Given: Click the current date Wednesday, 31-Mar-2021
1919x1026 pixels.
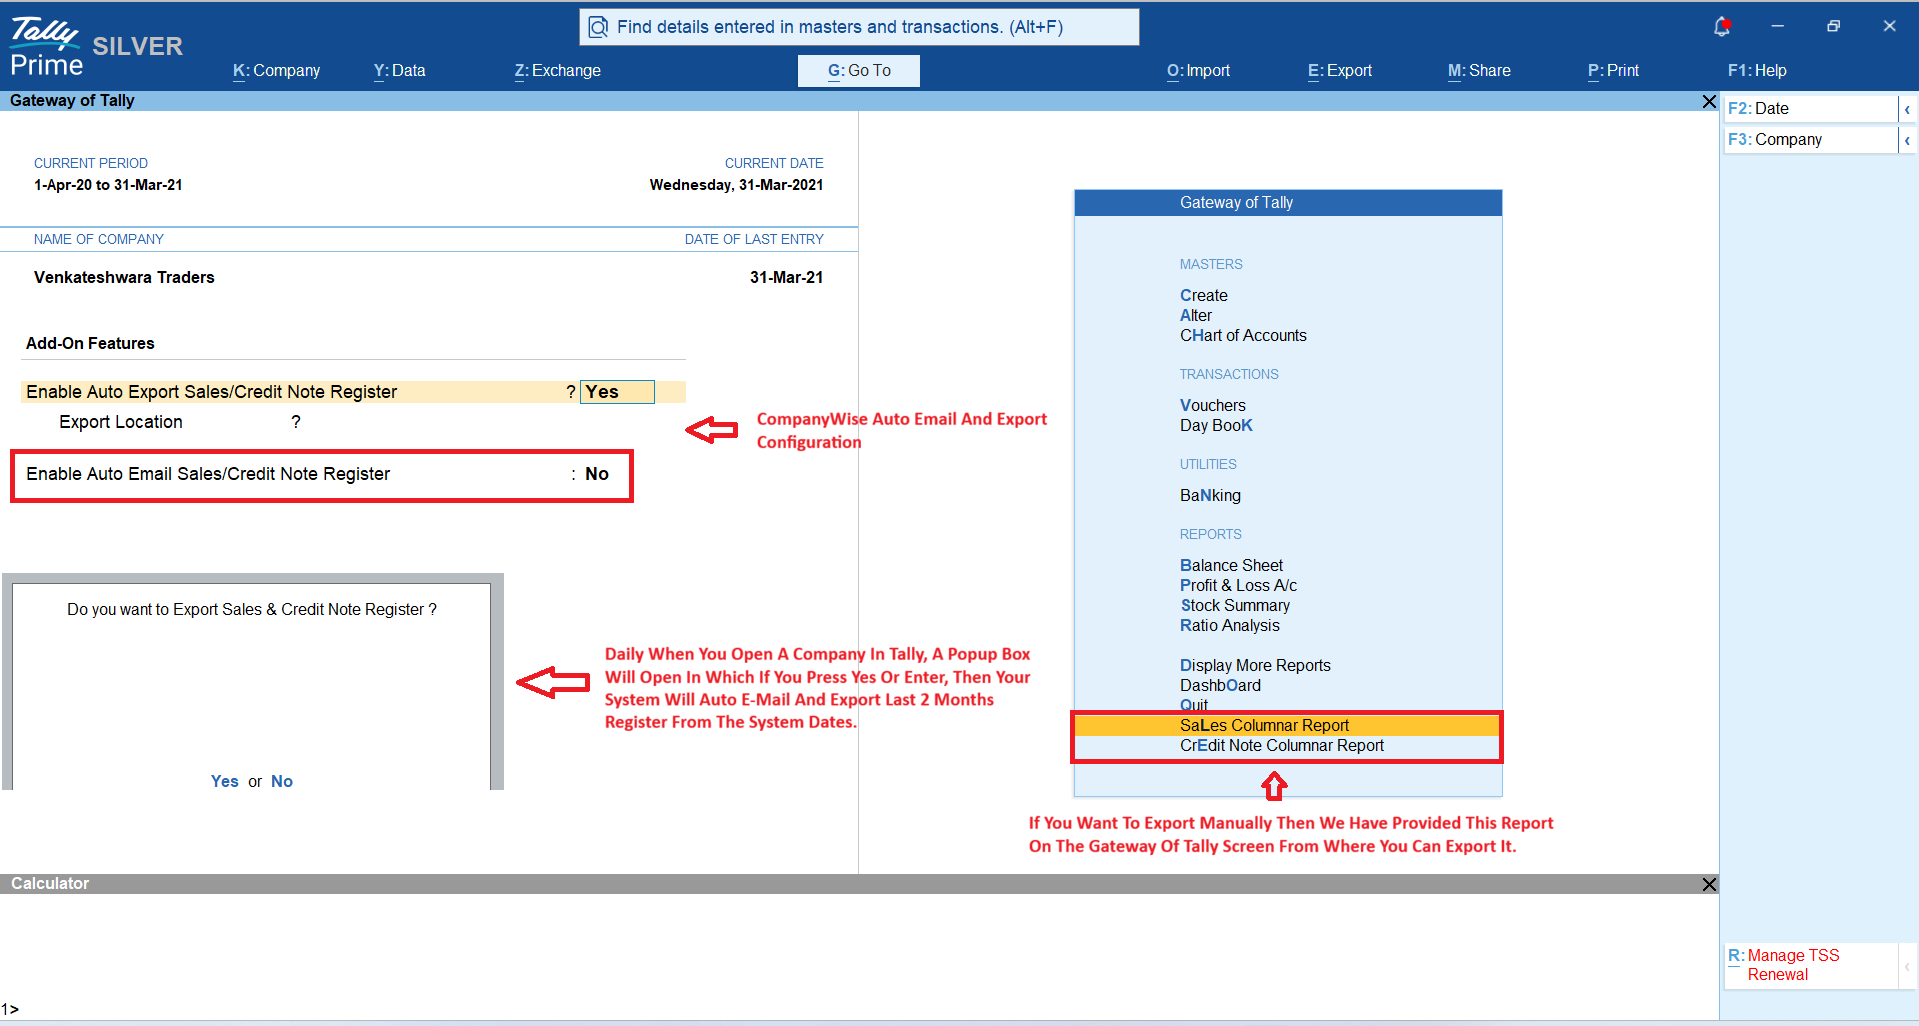Looking at the screenshot, I should click(x=736, y=185).
